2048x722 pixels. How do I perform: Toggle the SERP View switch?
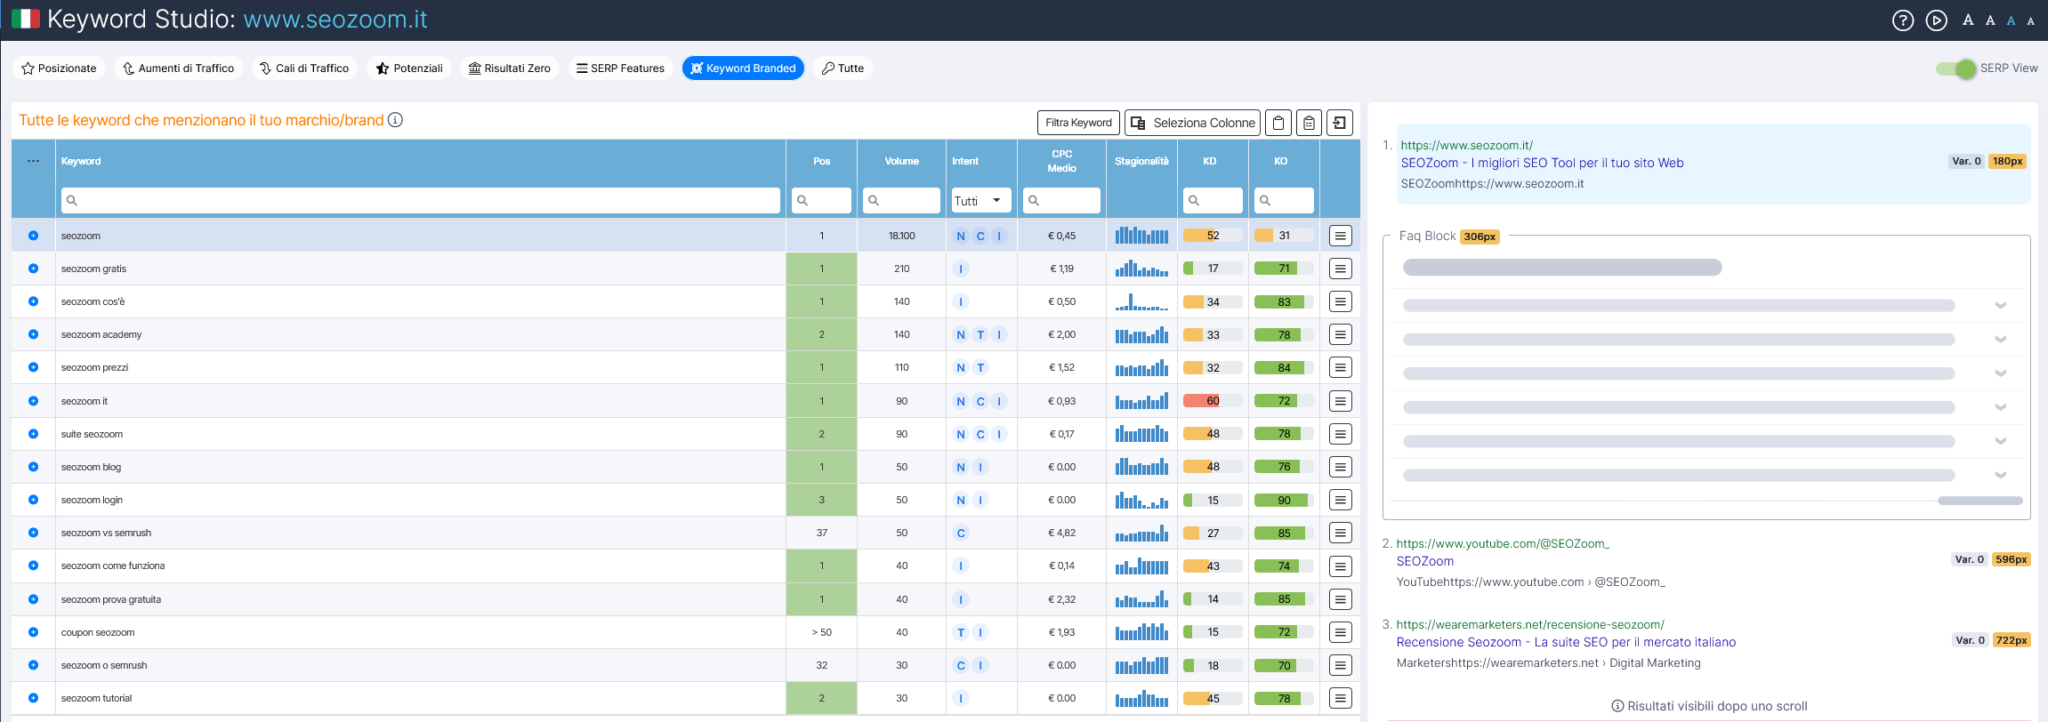tap(1956, 68)
